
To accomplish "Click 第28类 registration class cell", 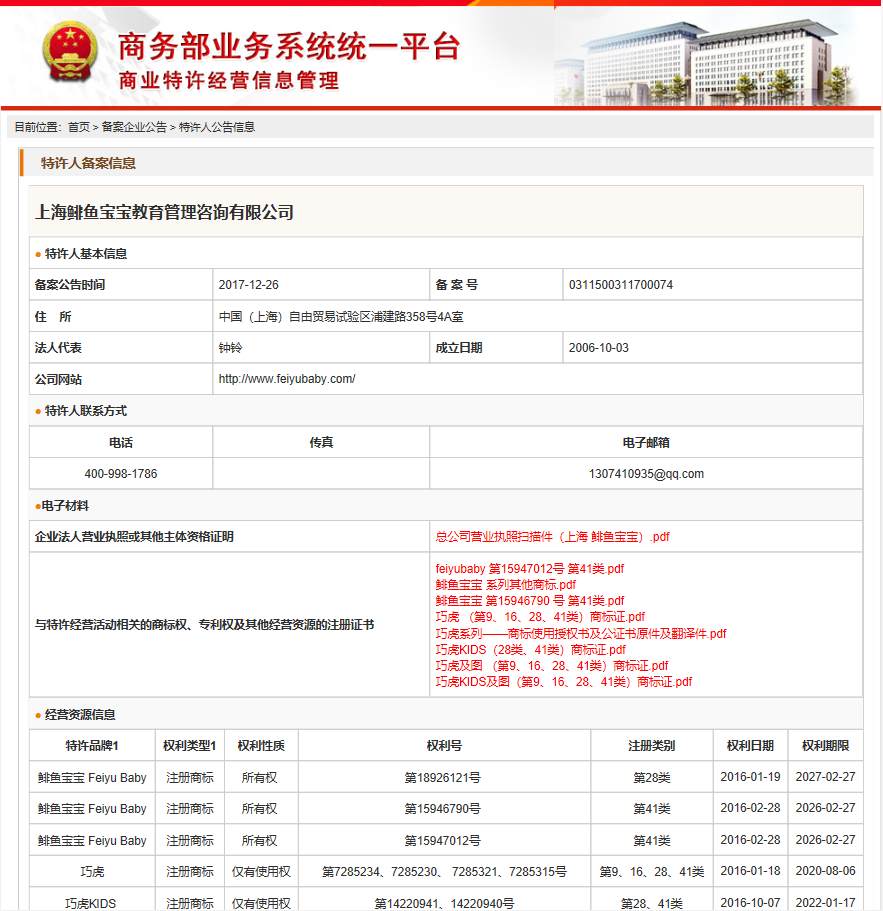I will click(652, 777).
